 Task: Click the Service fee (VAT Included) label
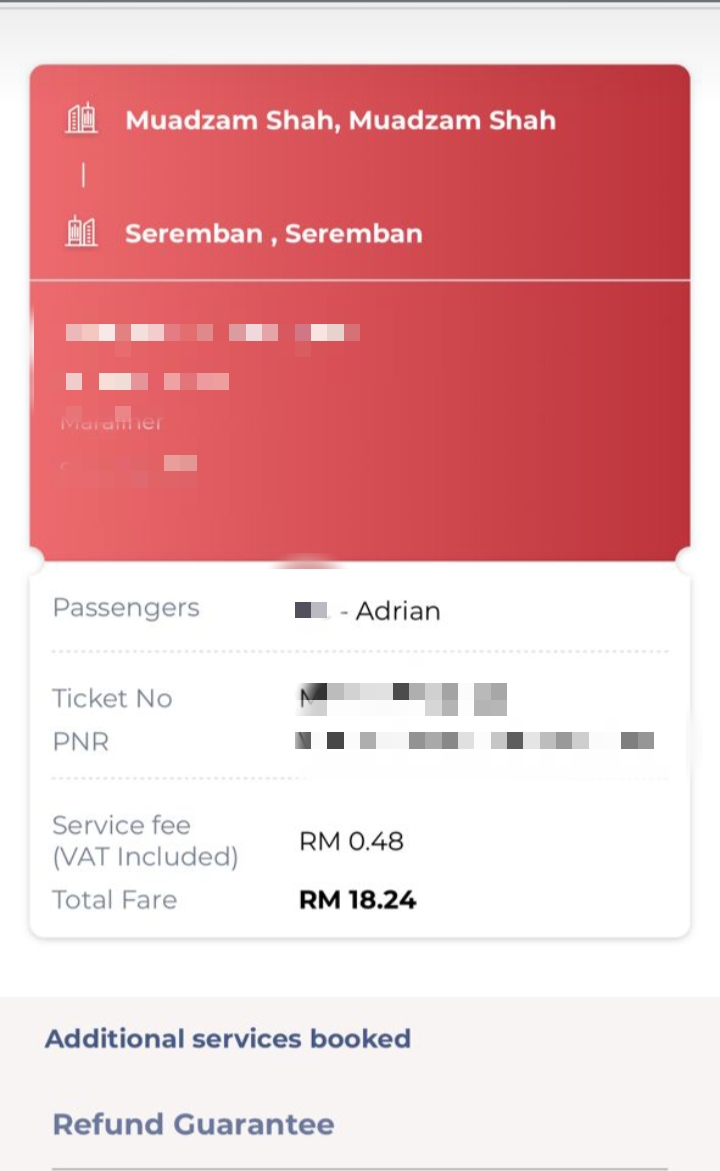[145, 841]
